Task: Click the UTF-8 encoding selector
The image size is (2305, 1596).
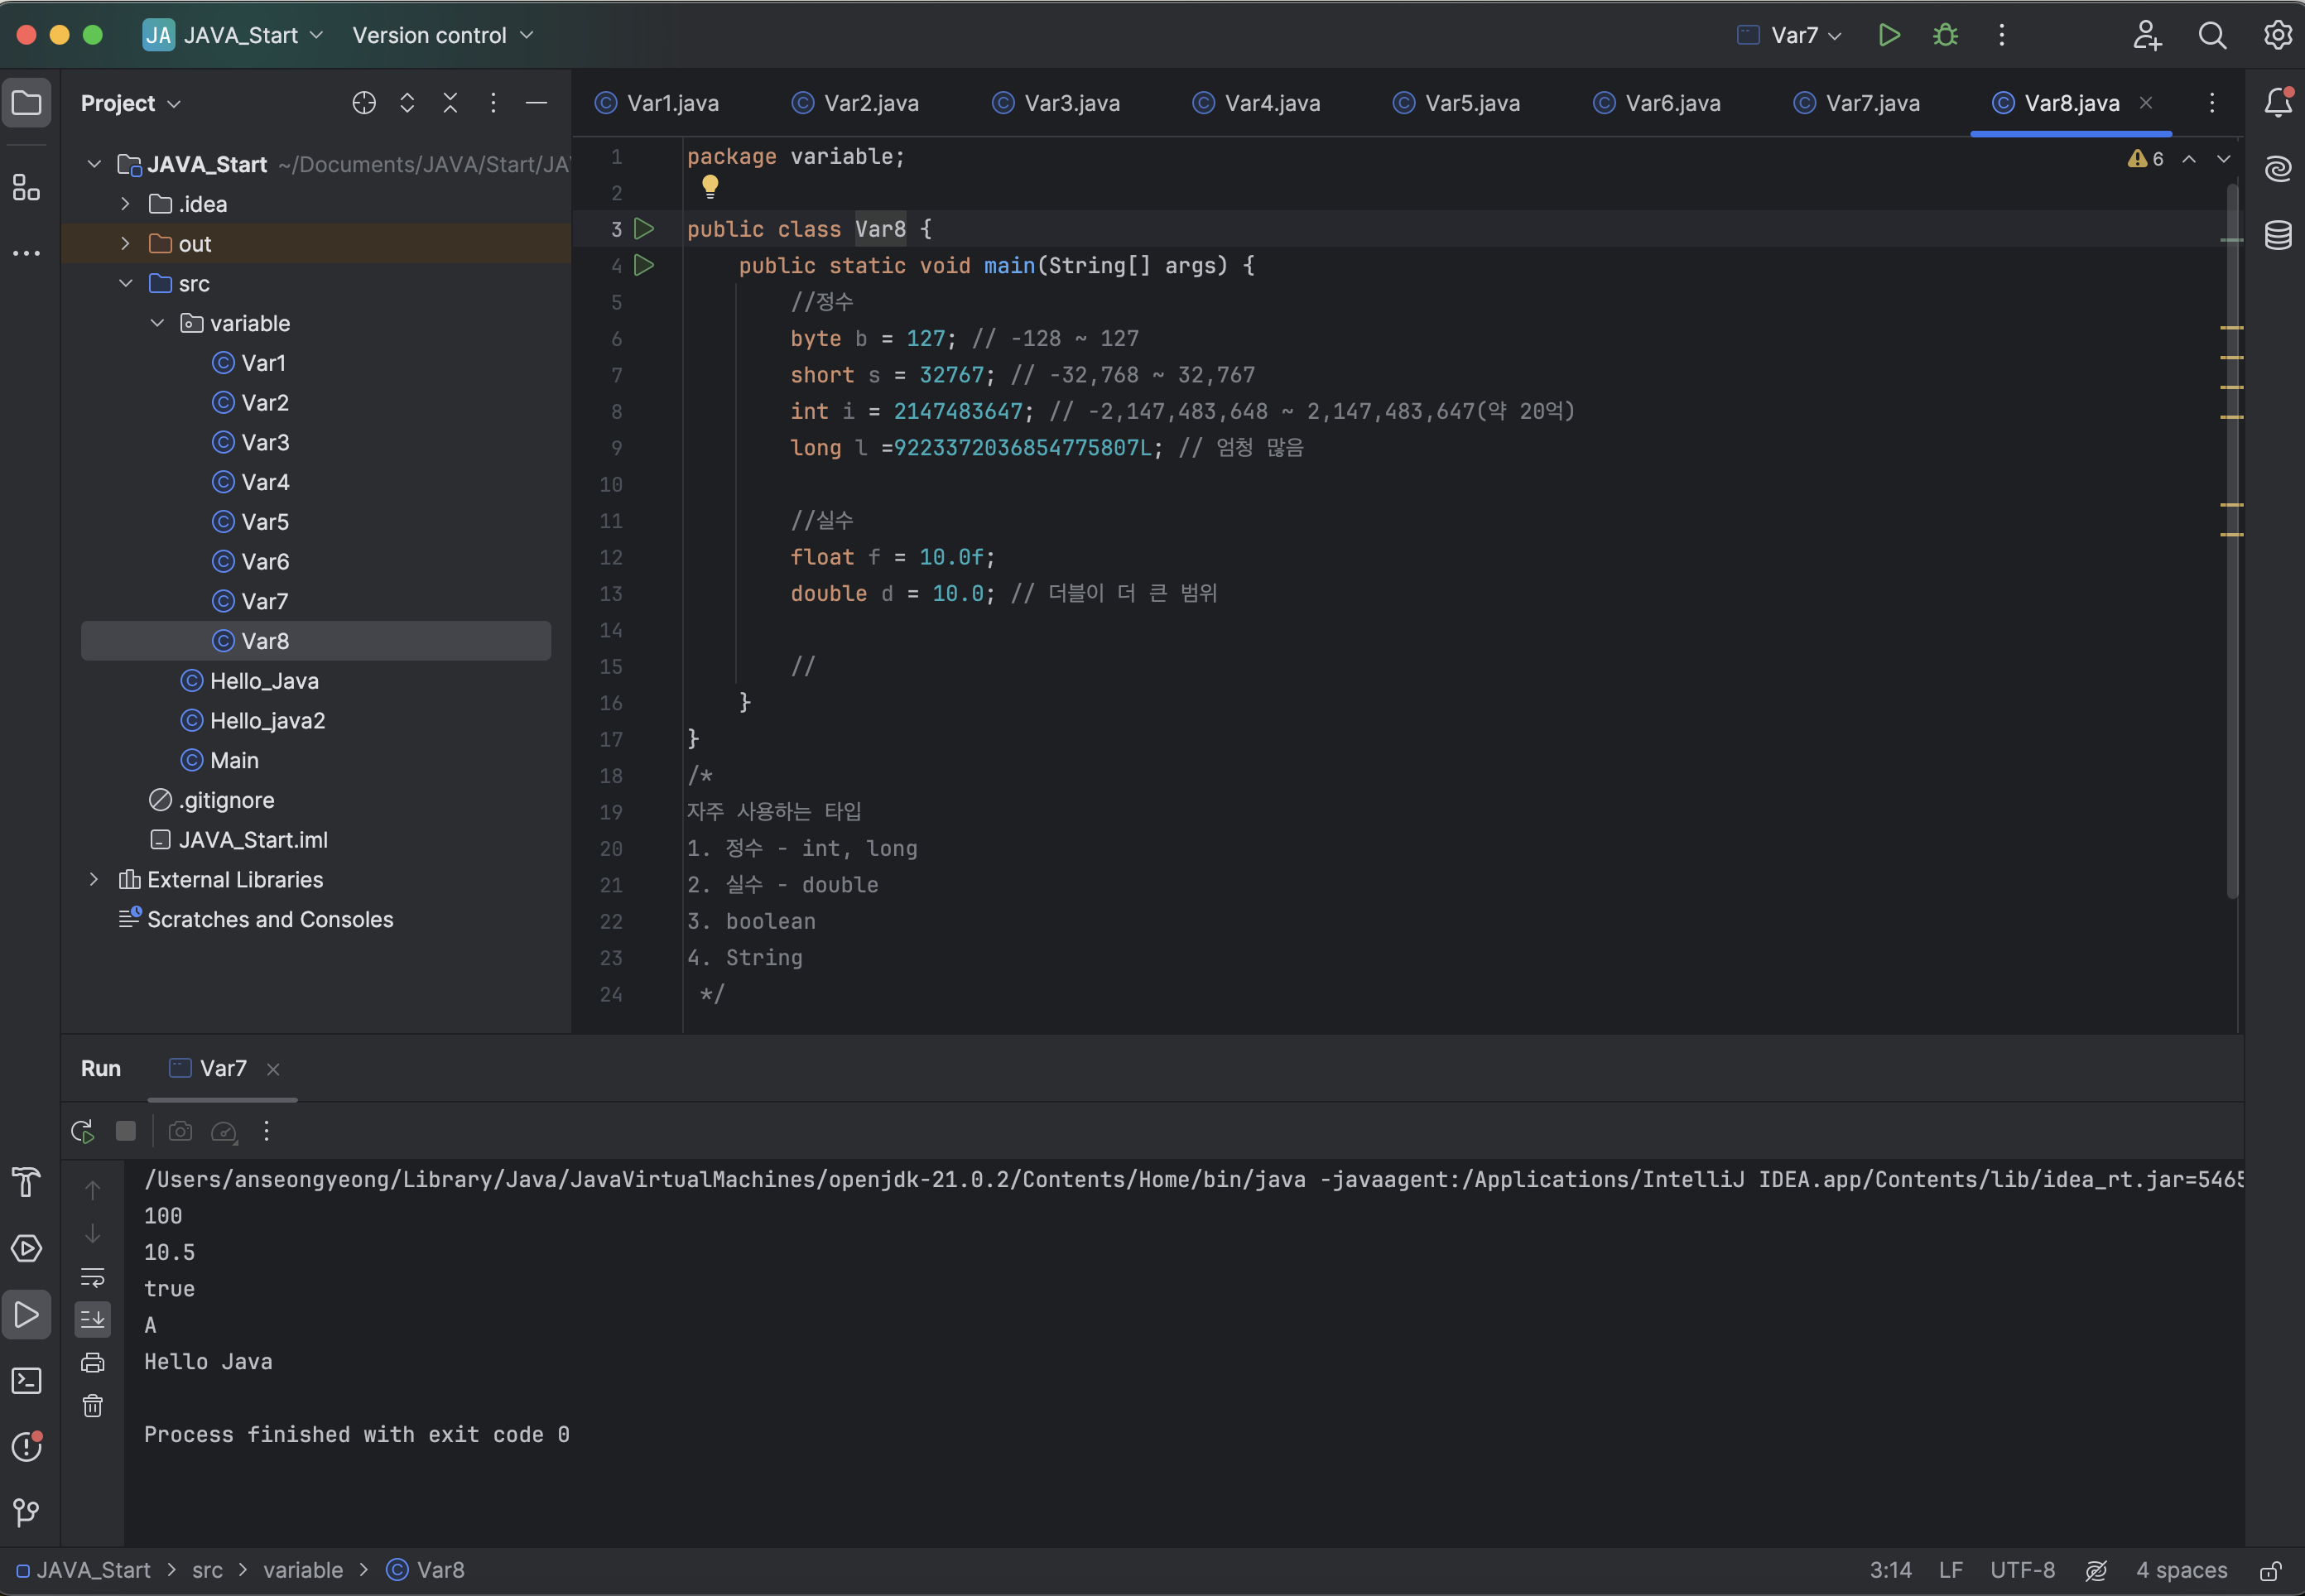Action: click(2022, 1570)
